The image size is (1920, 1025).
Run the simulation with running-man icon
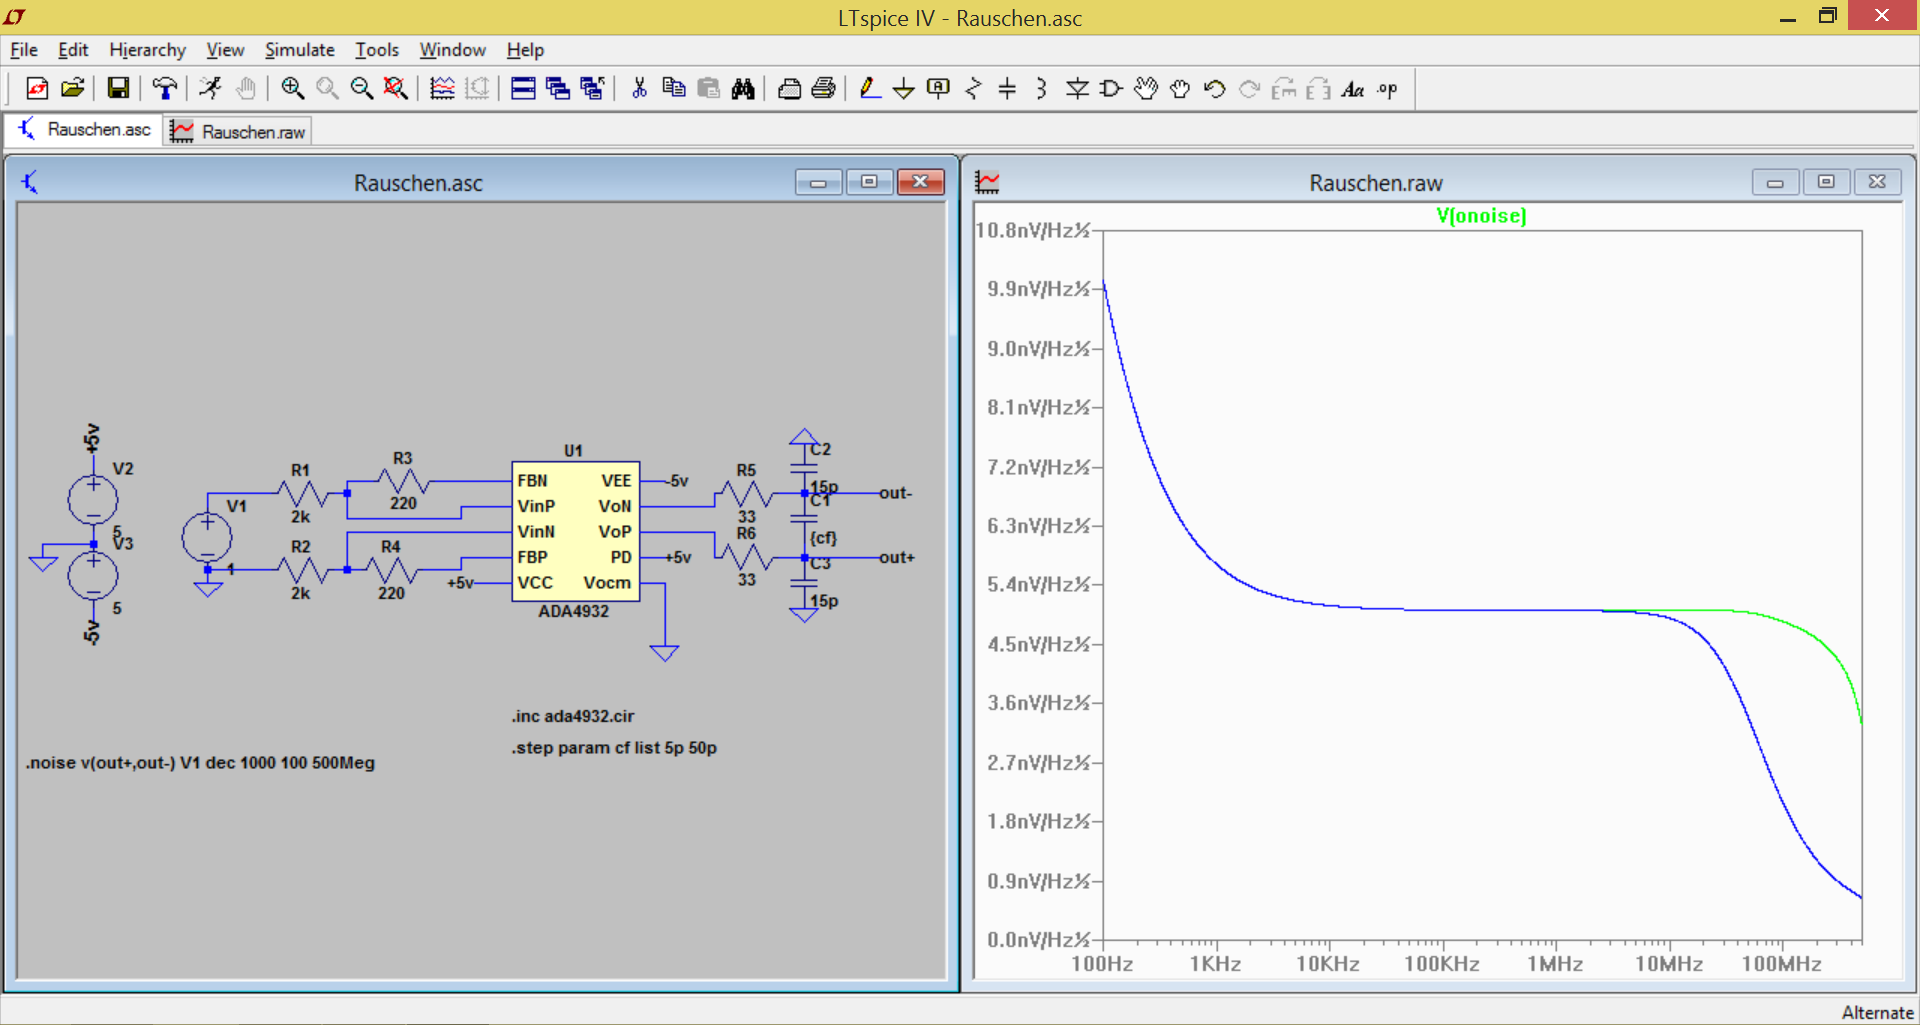210,89
